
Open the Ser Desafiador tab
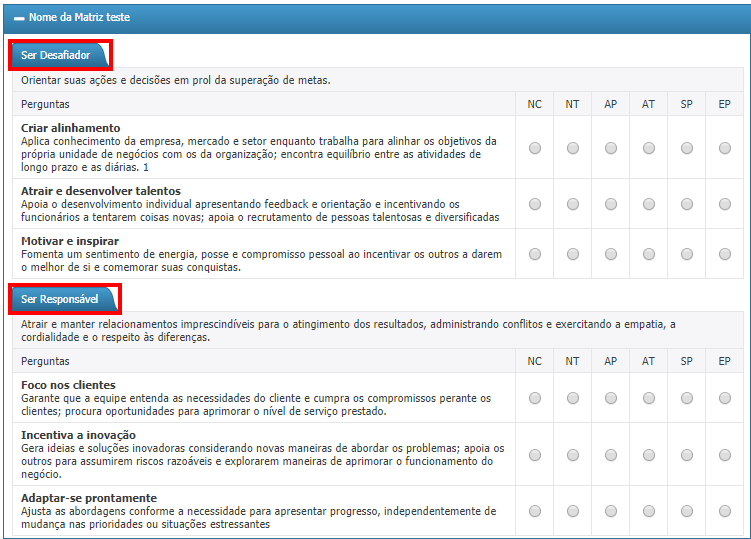(x=56, y=55)
